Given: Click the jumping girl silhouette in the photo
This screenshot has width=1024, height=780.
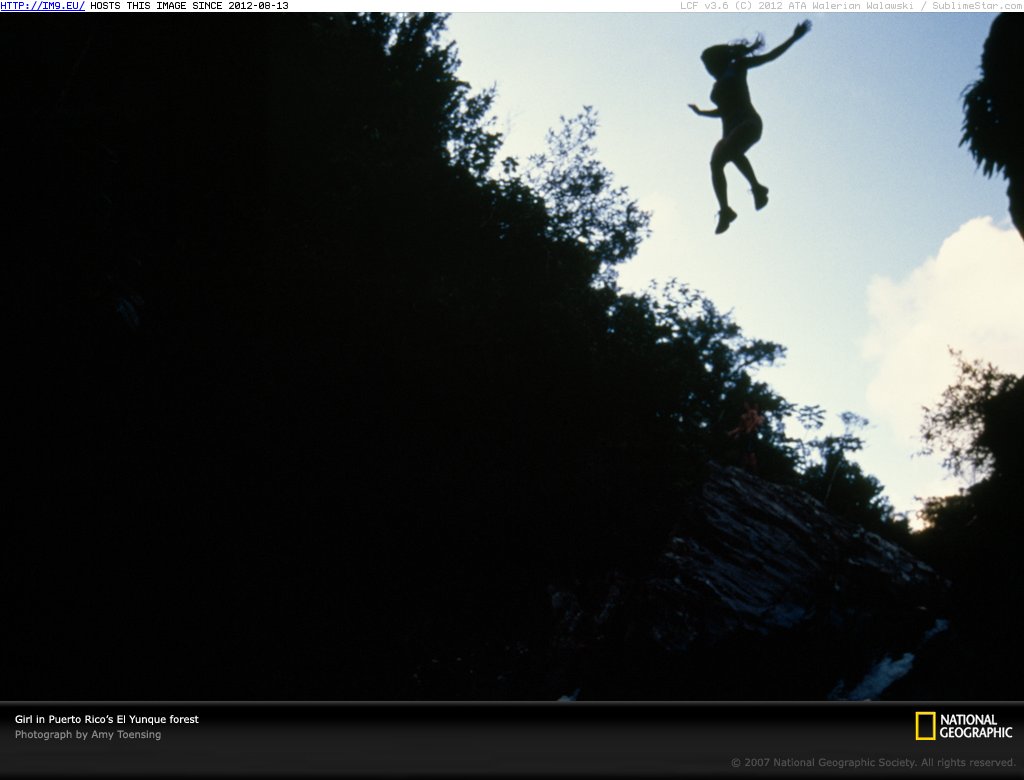Looking at the screenshot, I should point(748,127).
